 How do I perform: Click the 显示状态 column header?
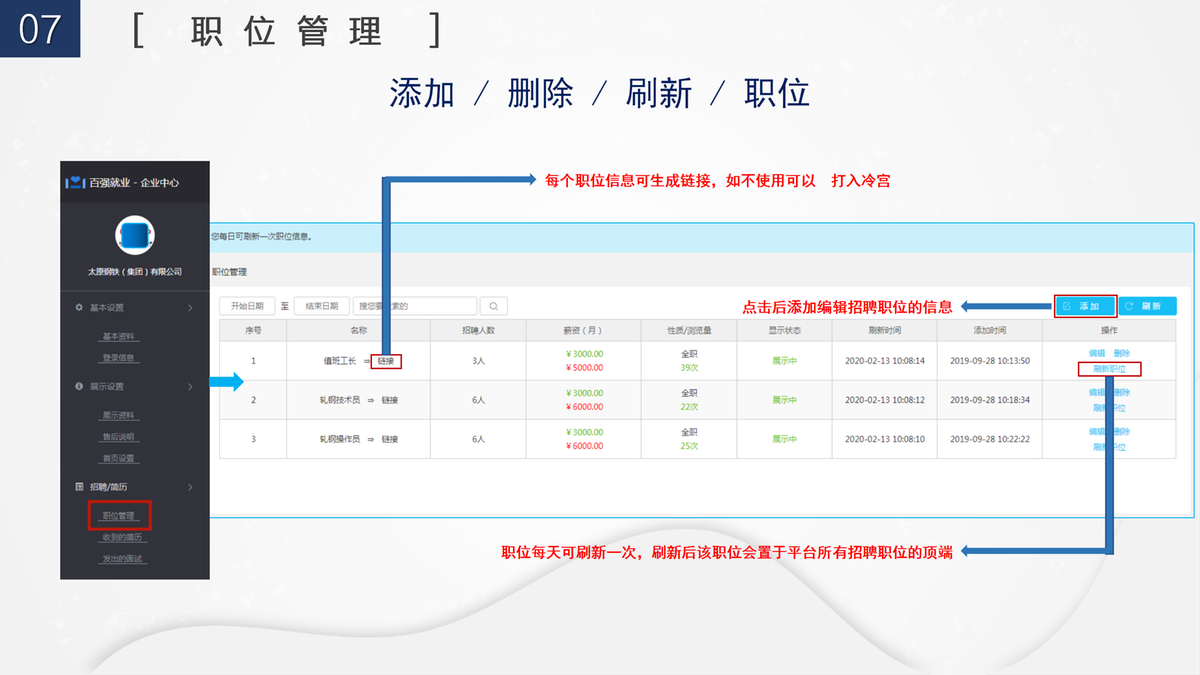click(x=785, y=330)
